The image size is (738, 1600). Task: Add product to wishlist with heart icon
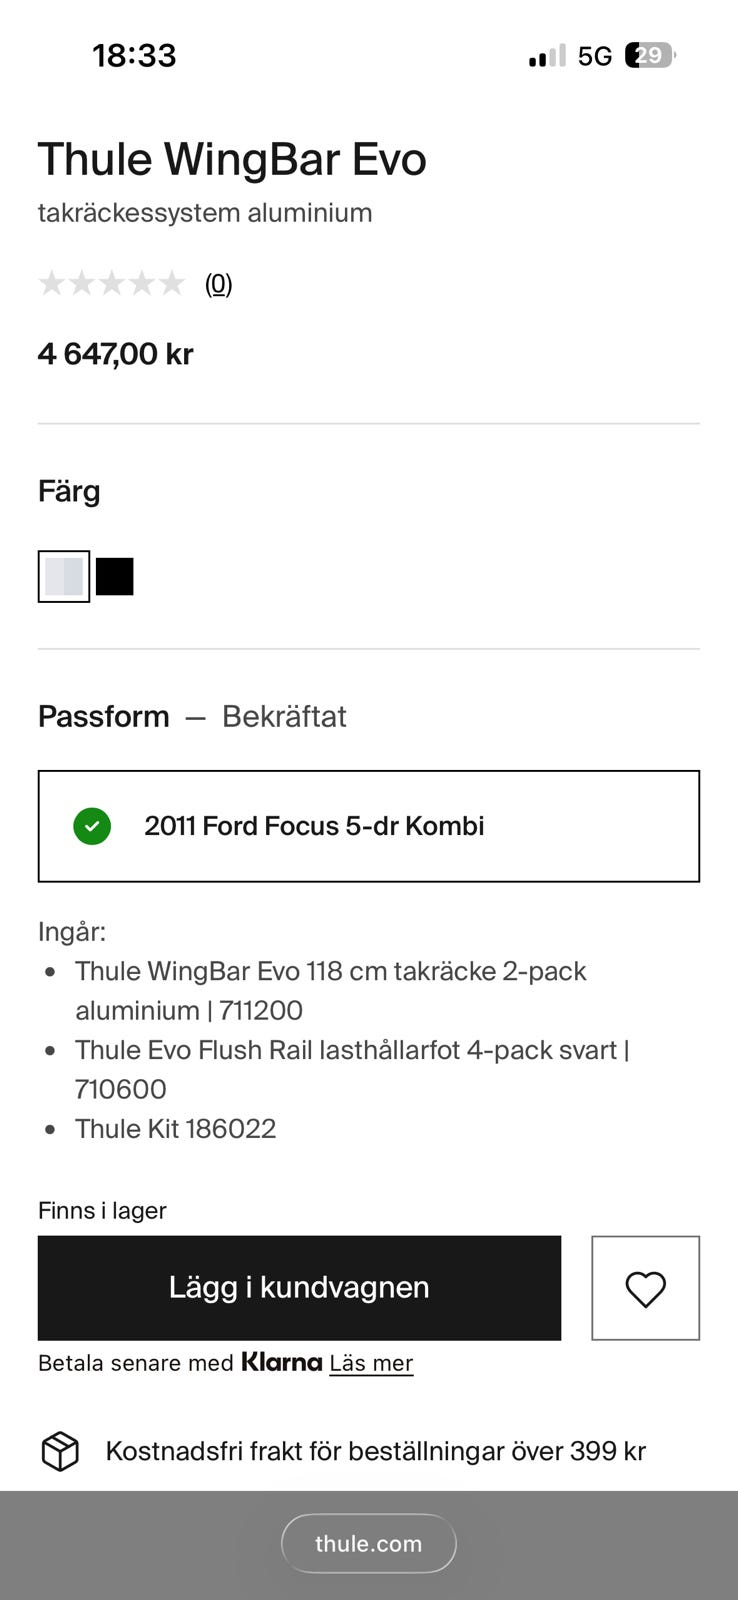(x=645, y=1288)
